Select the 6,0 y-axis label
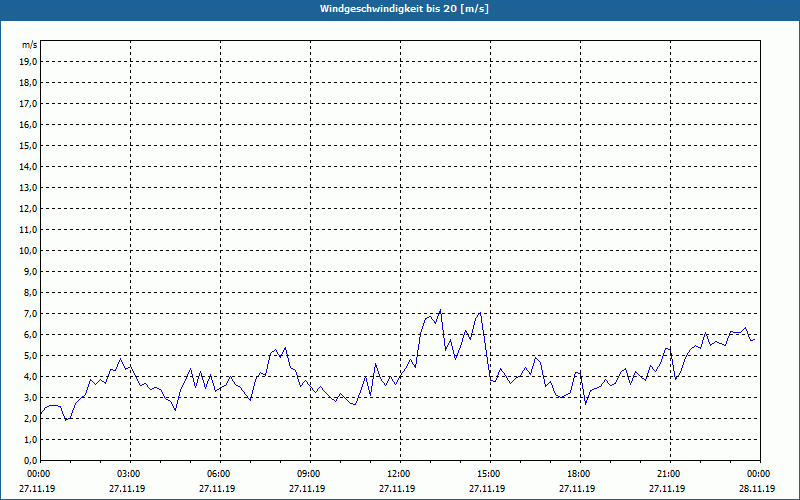This screenshot has height=500, width=800. point(30,335)
